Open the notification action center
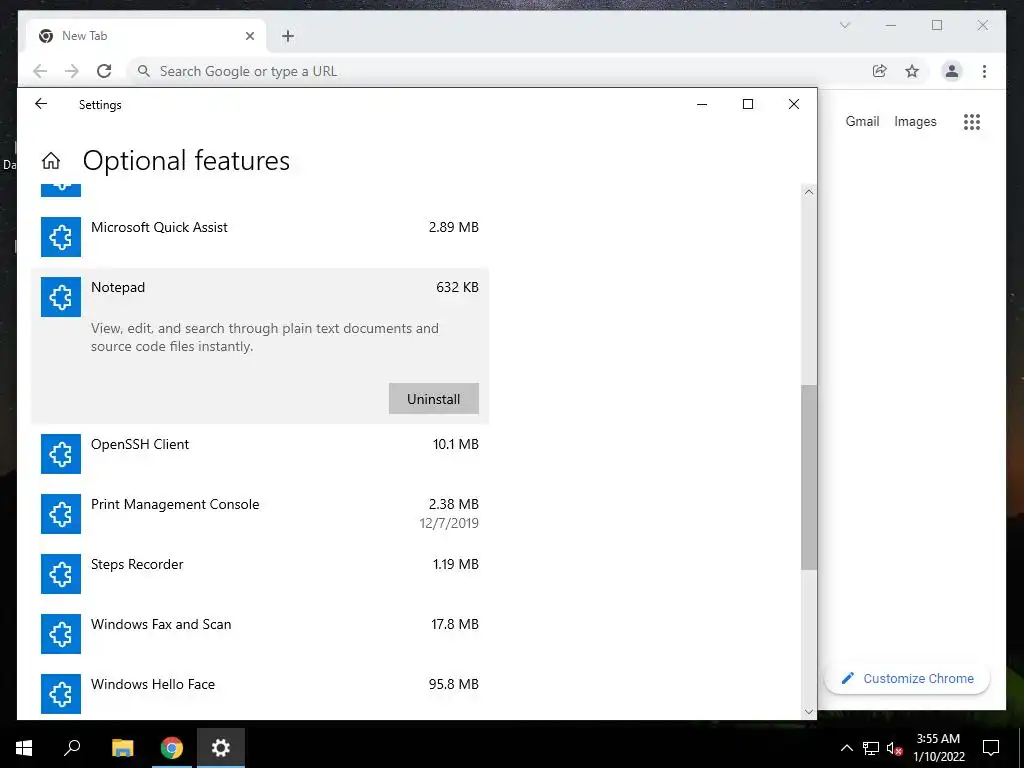The height and width of the screenshot is (768, 1024). coord(991,748)
